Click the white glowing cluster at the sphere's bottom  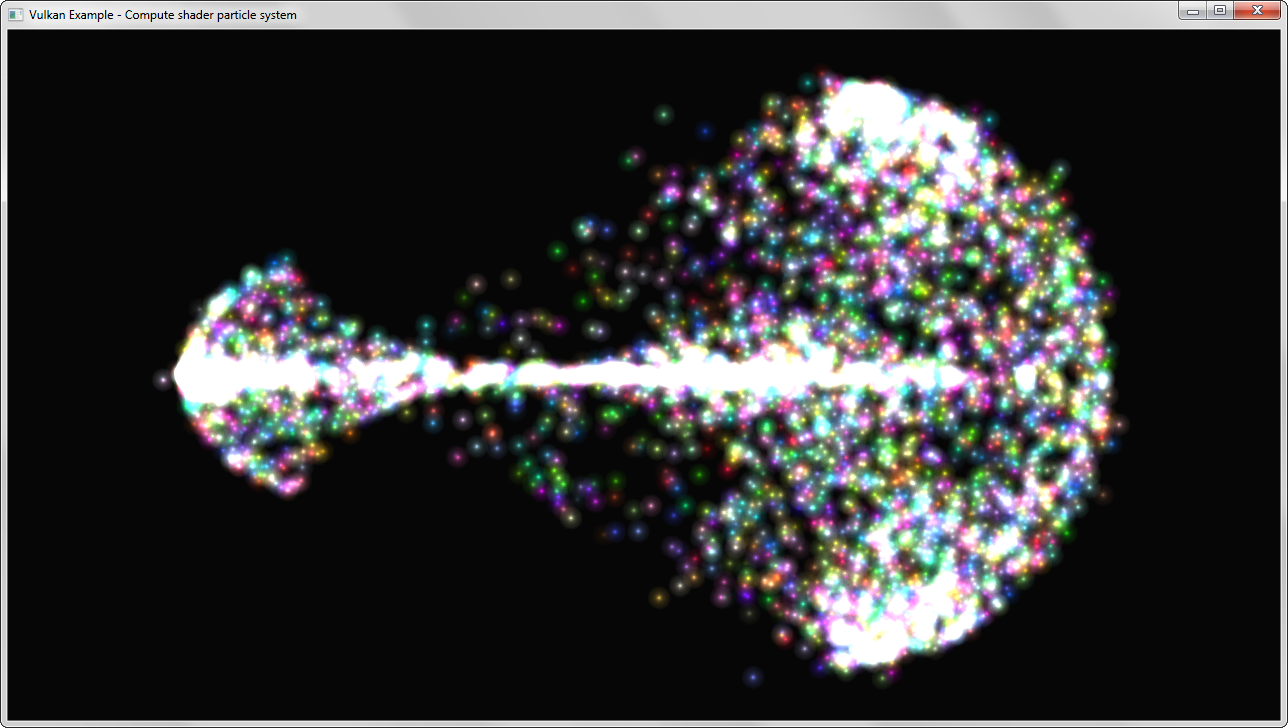click(x=880, y=625)
